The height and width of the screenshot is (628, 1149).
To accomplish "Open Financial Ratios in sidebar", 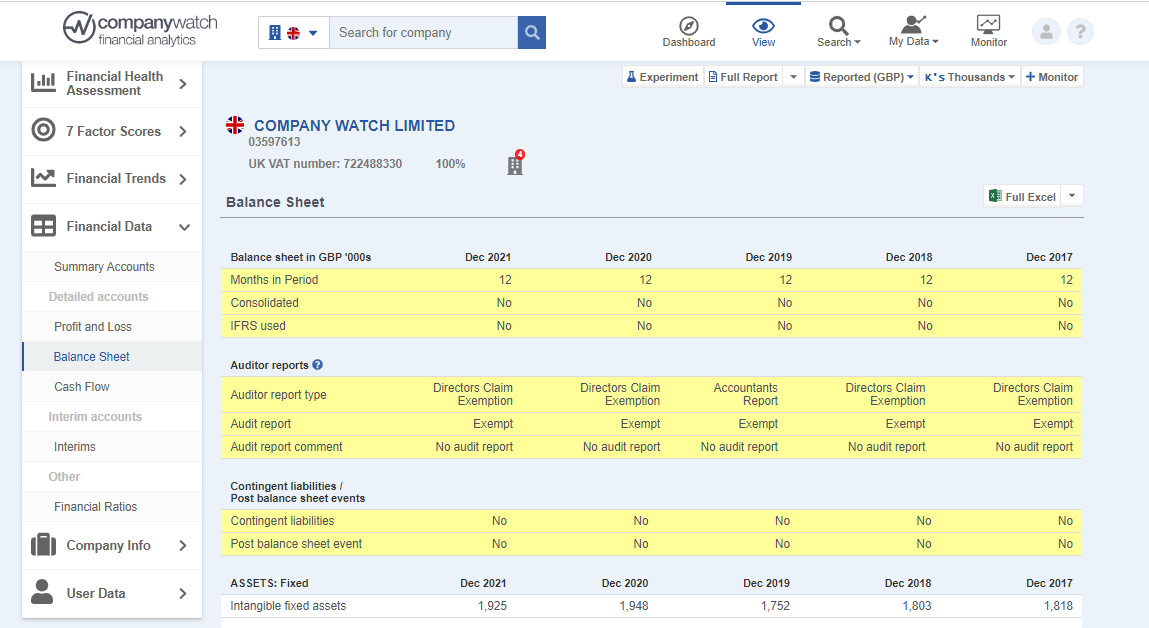I will point(95,507).
